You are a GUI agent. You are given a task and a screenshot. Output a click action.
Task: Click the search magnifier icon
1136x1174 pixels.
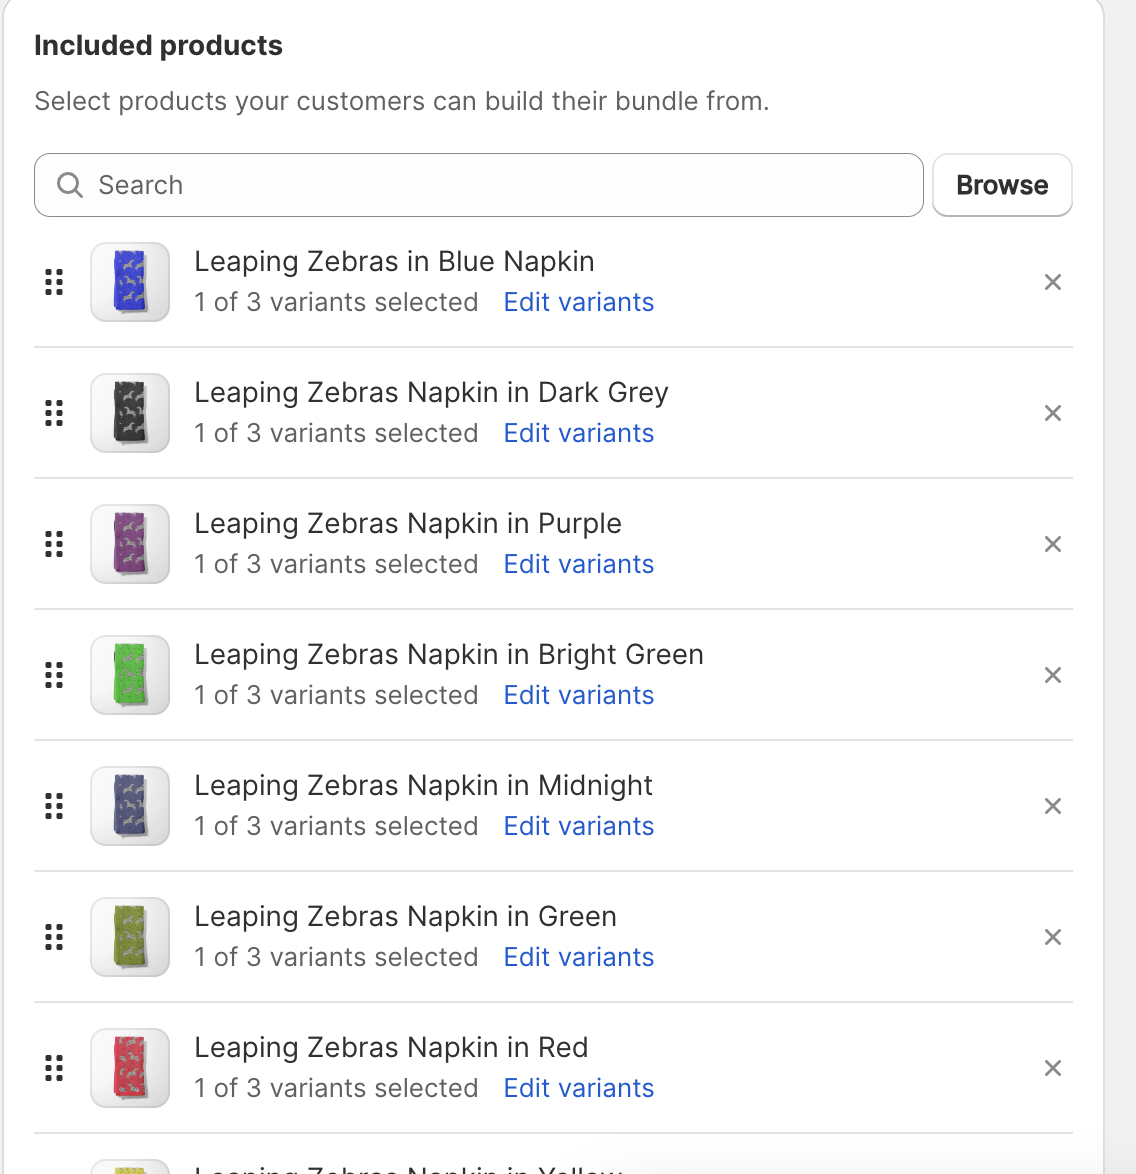click(69, 185)
